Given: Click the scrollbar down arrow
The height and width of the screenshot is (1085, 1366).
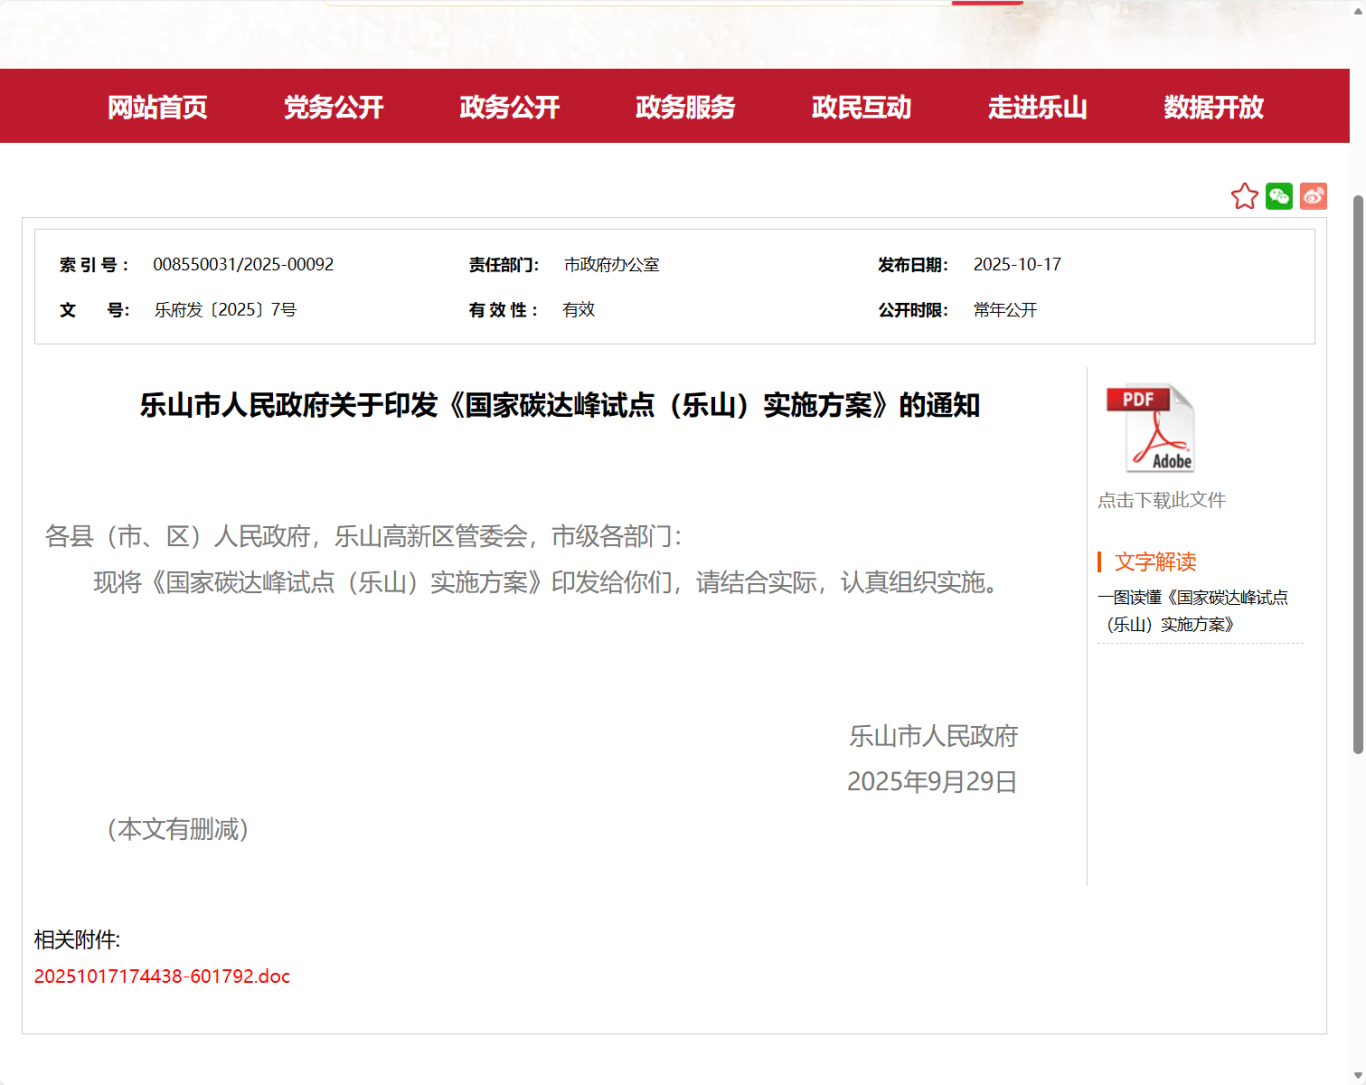Looking at the screenshot, I should pos(1357,1075).
